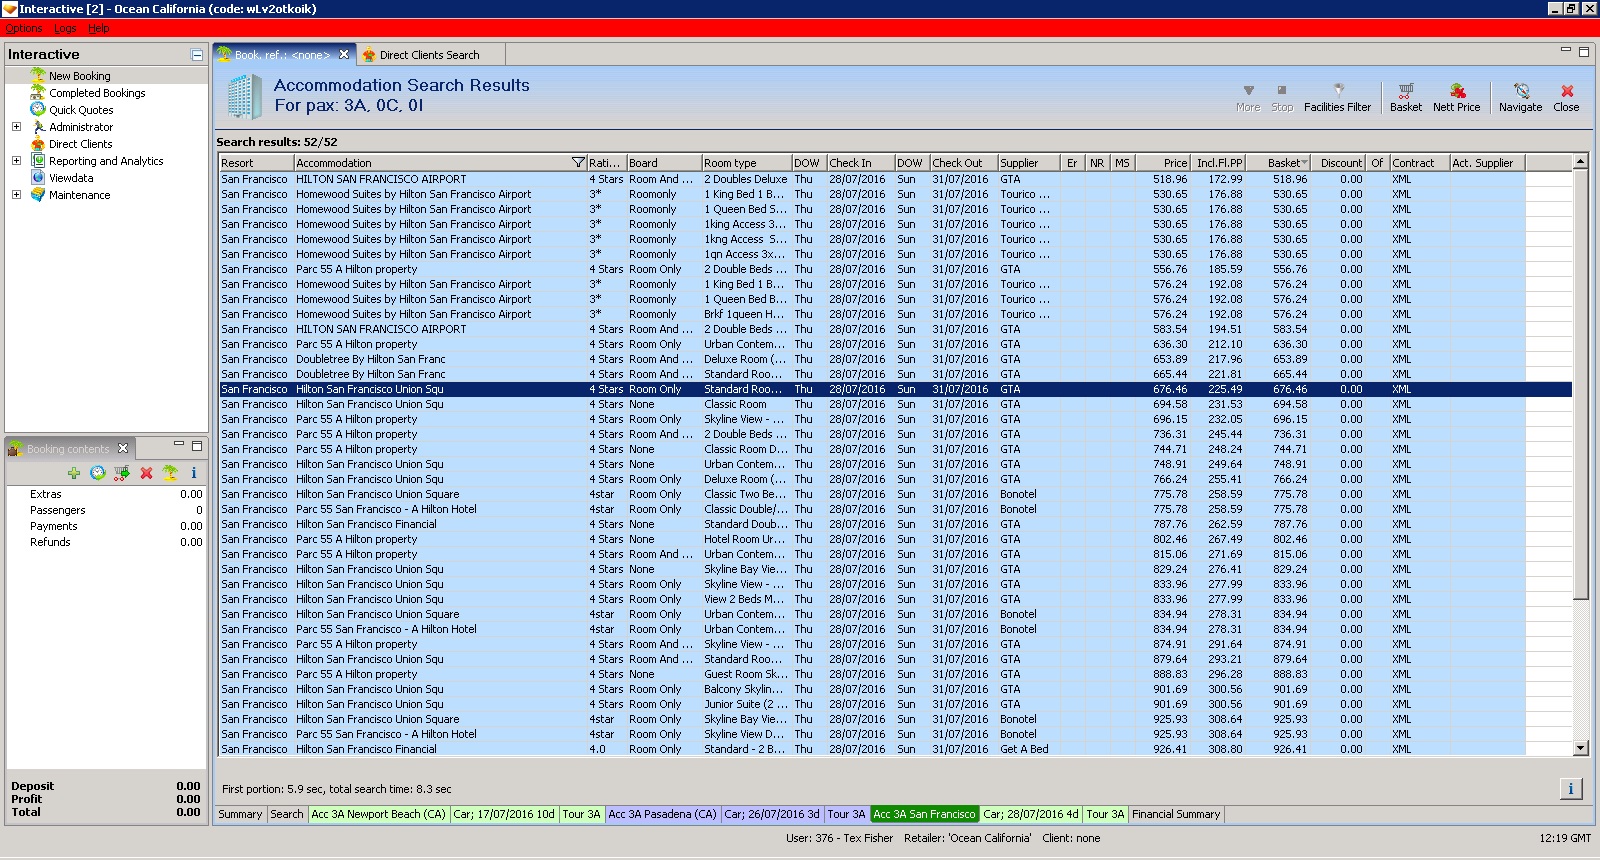
Task: Click the info button below the results table
Action: [1570, 789]
